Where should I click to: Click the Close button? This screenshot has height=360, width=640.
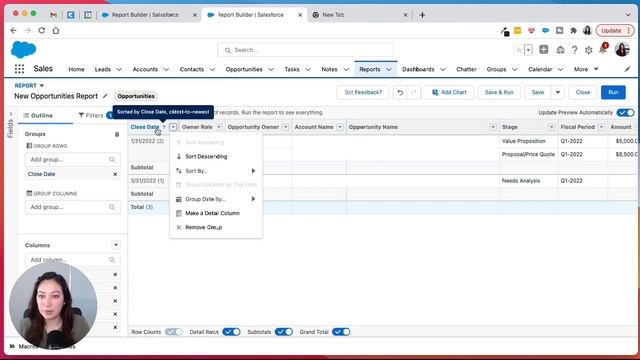(x=582, y=92)
